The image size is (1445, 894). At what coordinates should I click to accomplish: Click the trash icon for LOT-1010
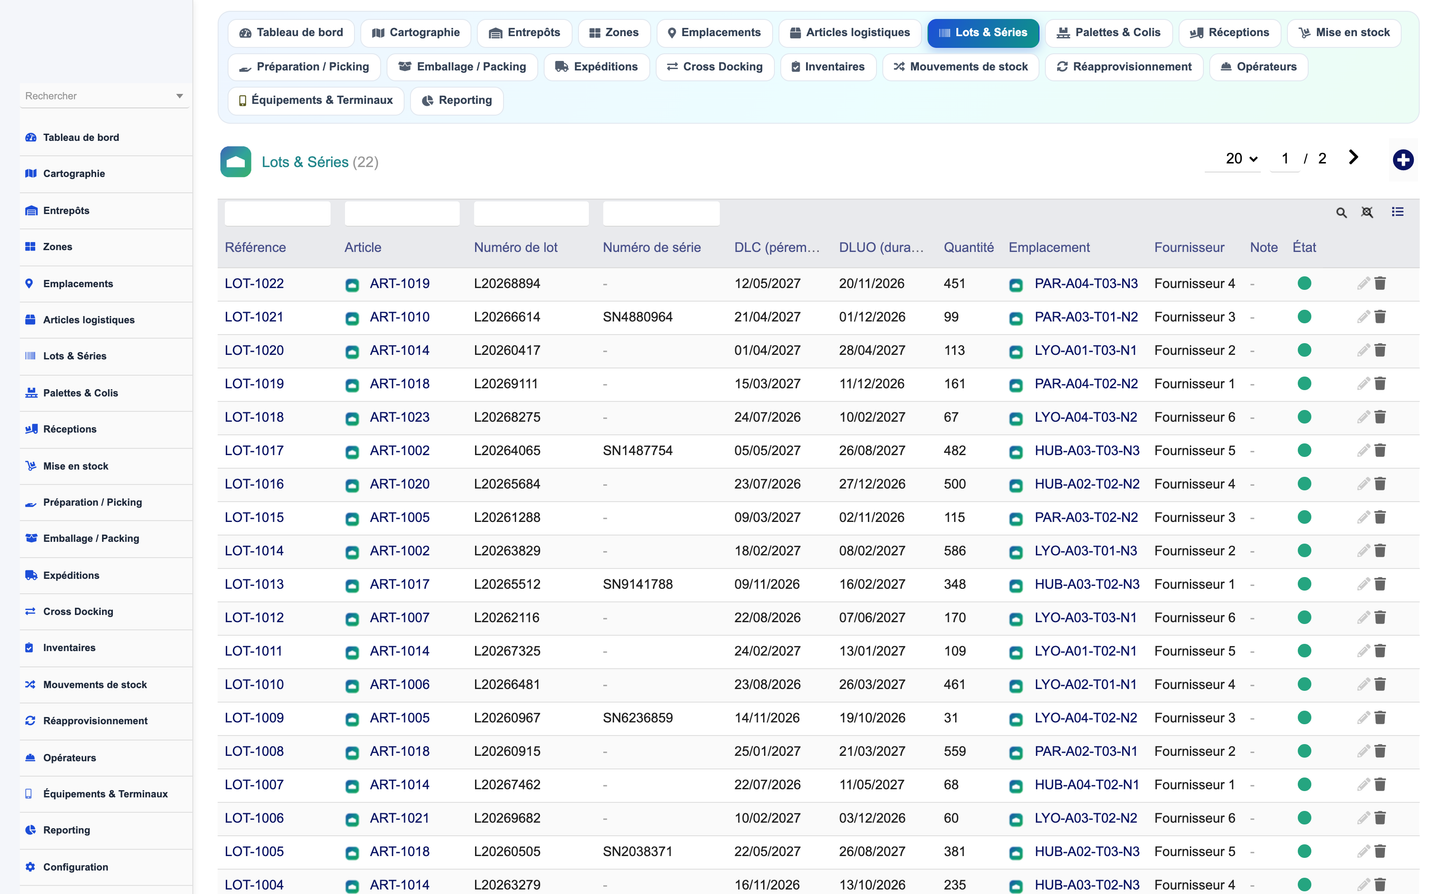pyautogui.click(x=1380, y=684)
